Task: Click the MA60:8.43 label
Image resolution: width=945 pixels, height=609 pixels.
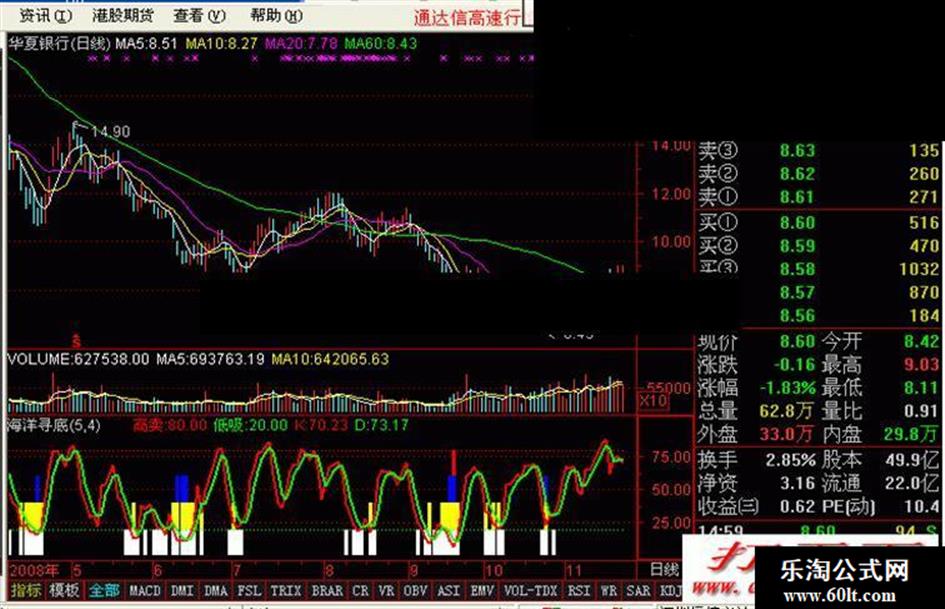Action: pyautogui.click(x=380, y=43)
